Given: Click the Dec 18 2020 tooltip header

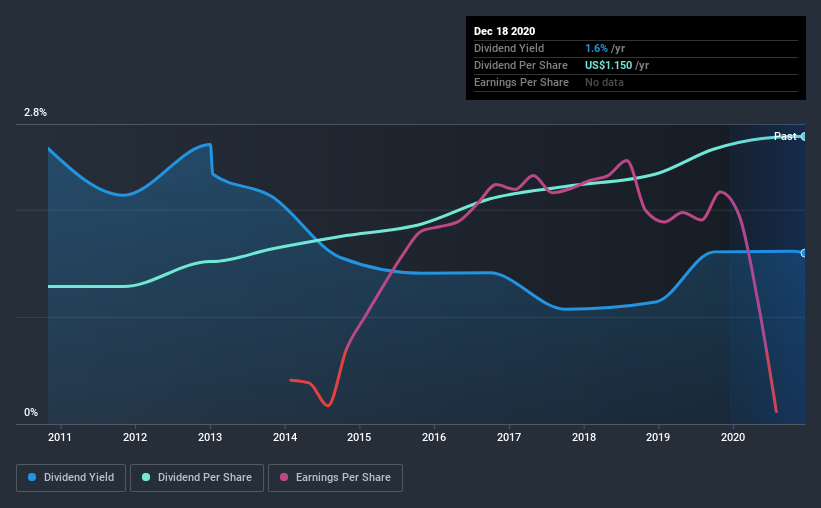Looking at the screenshot, I should point(504,31).
